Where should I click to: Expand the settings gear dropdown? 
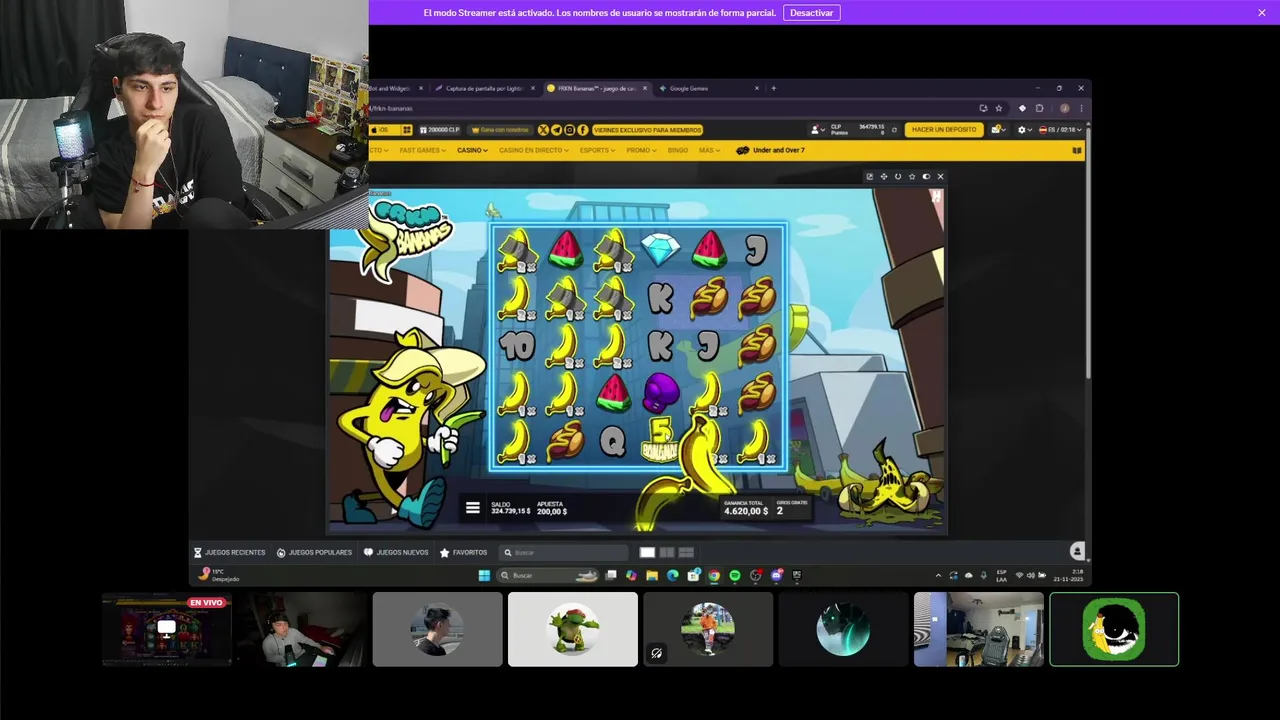[1024, 130]
